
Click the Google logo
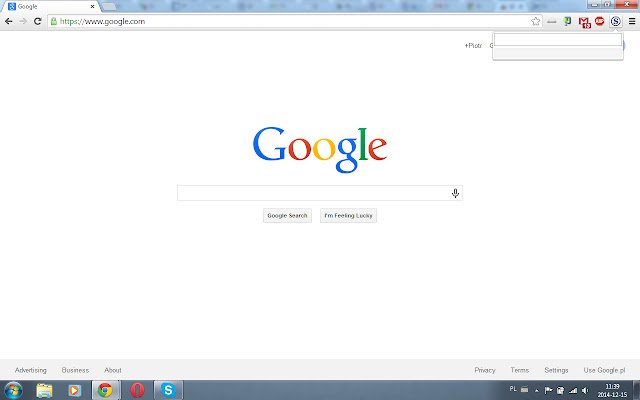tap(320, 149)
